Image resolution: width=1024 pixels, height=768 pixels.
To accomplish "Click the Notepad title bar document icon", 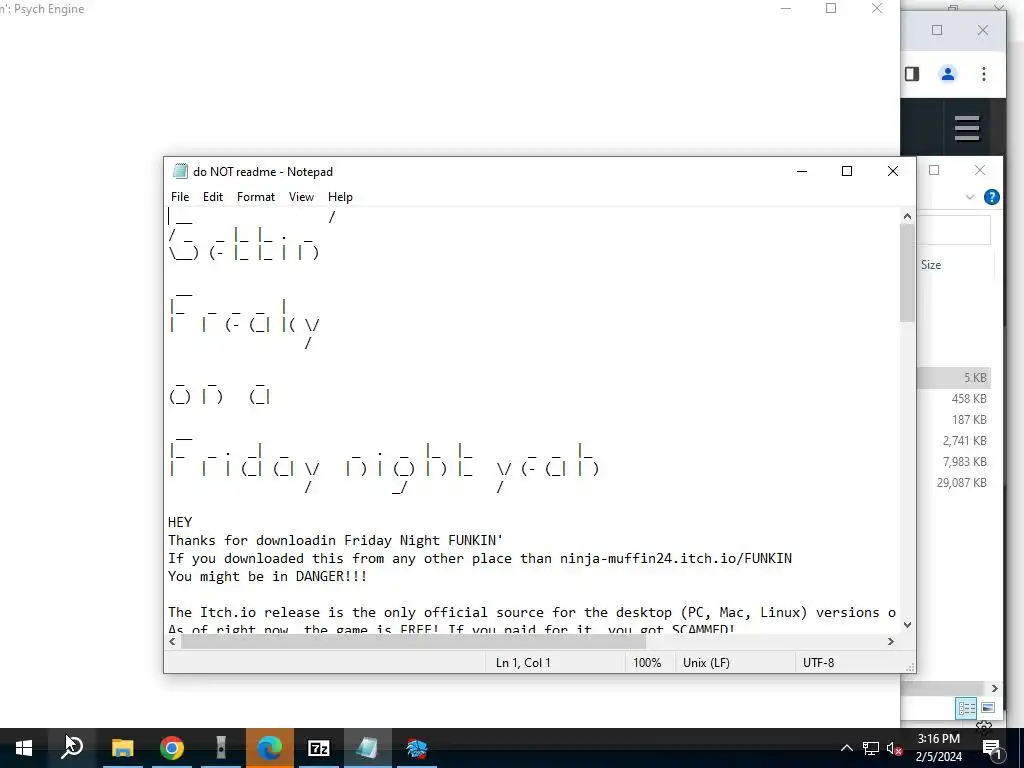I will coord(180,171).
